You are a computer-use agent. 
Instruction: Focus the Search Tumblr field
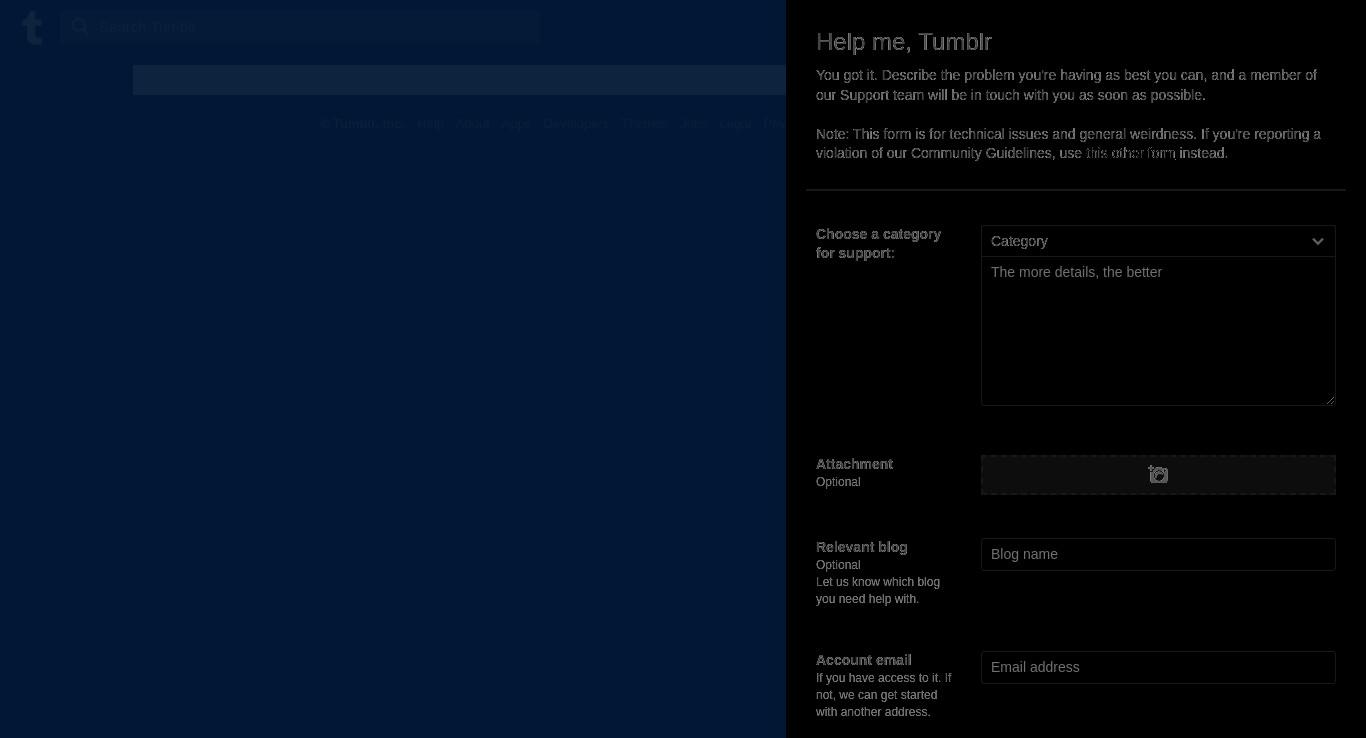[x=300, y=27]
